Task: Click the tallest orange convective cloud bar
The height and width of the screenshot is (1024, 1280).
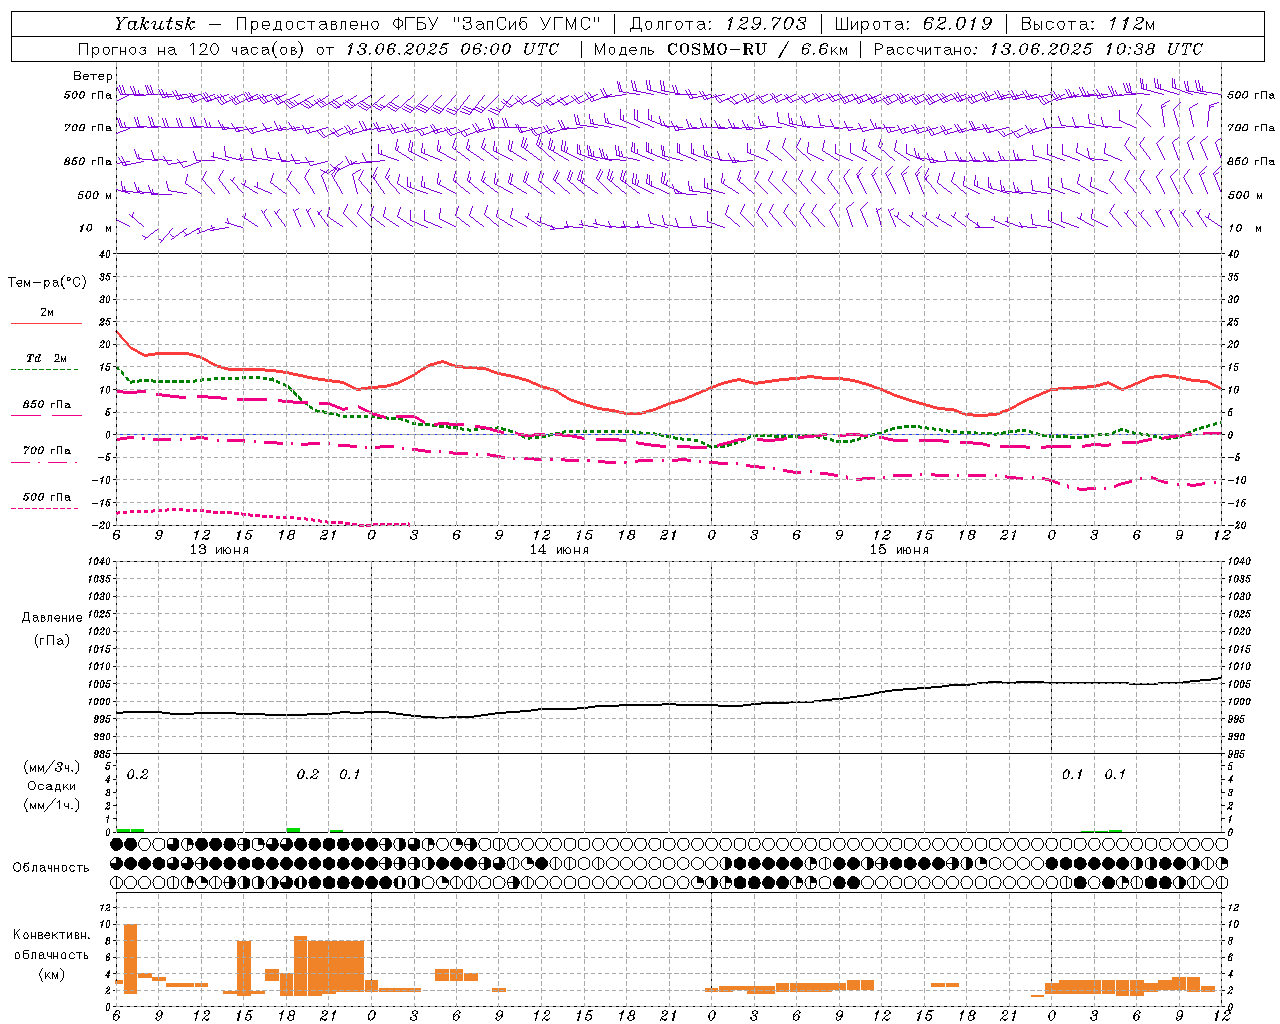Action: click(x=130, y=959)
